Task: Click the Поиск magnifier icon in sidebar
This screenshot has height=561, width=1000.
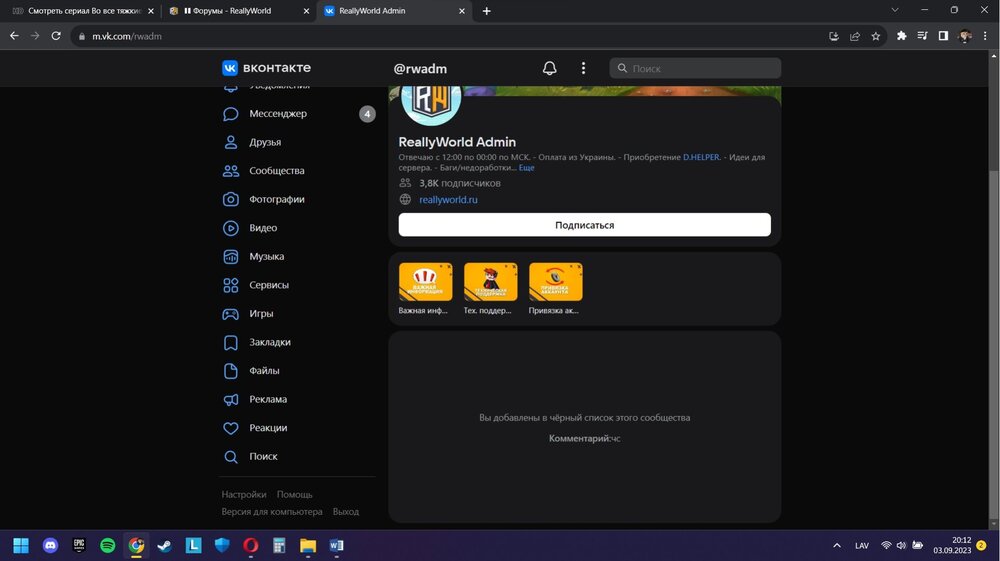Action: (231, 456)
